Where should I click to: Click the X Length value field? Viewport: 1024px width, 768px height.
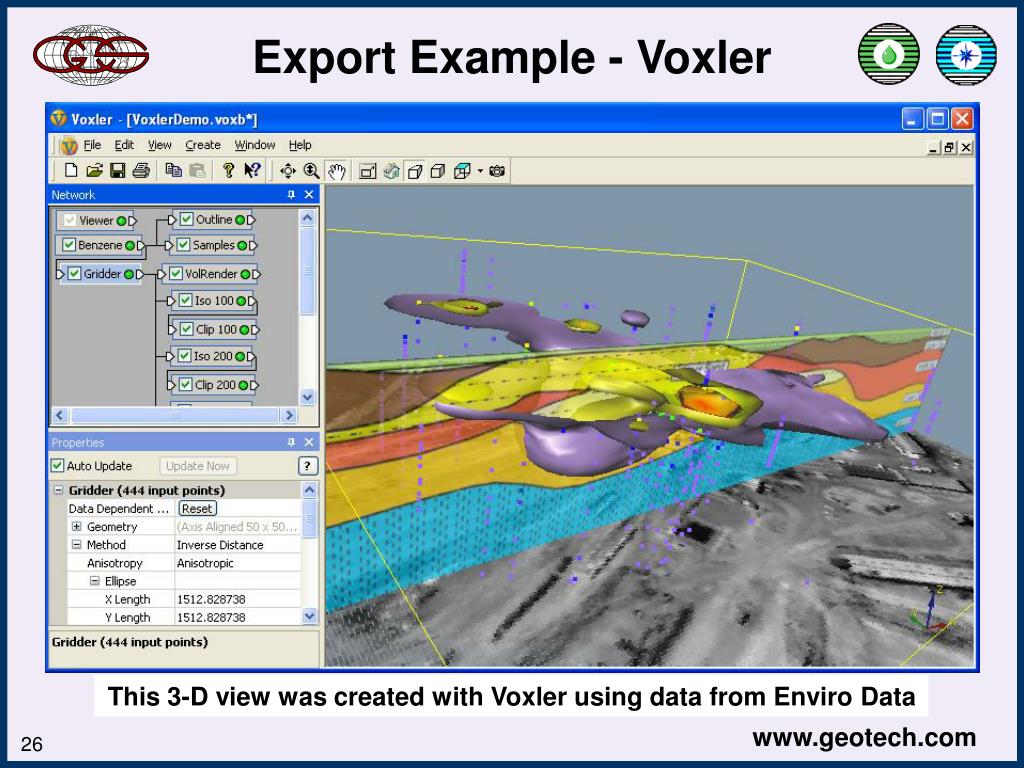[x=237, y=599]
